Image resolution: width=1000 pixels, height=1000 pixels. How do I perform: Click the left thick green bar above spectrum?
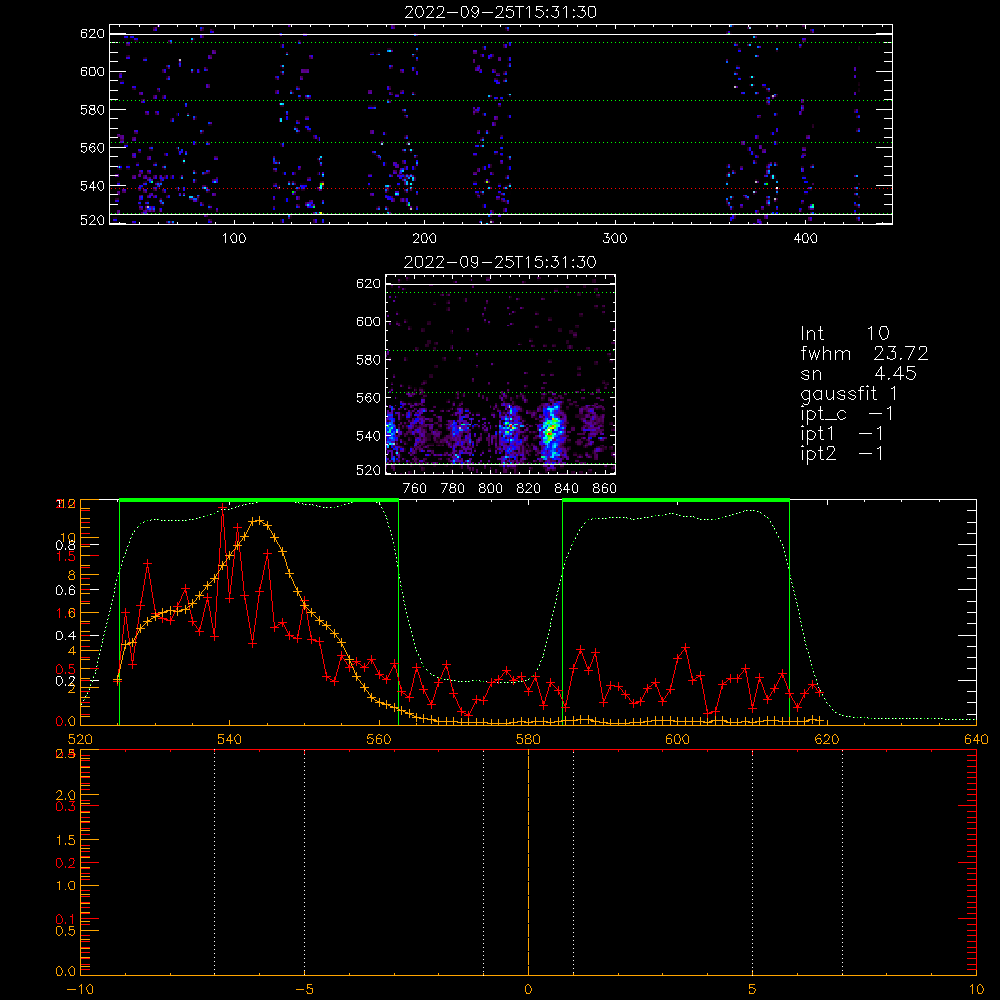[259, 500]
